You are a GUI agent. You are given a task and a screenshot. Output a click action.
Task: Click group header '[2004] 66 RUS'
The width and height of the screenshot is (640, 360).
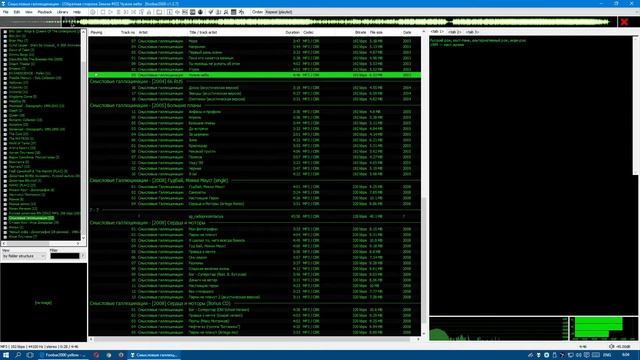pos(136,82)
